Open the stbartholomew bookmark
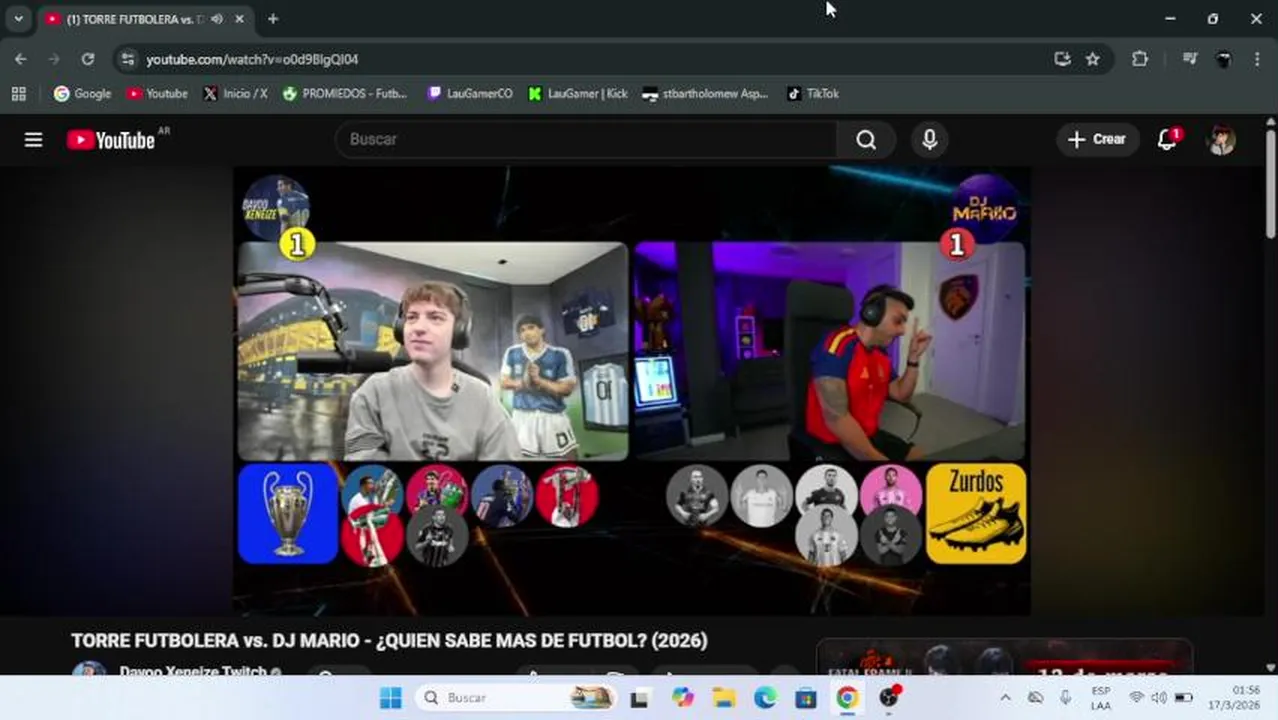 (x=705, y=94)
